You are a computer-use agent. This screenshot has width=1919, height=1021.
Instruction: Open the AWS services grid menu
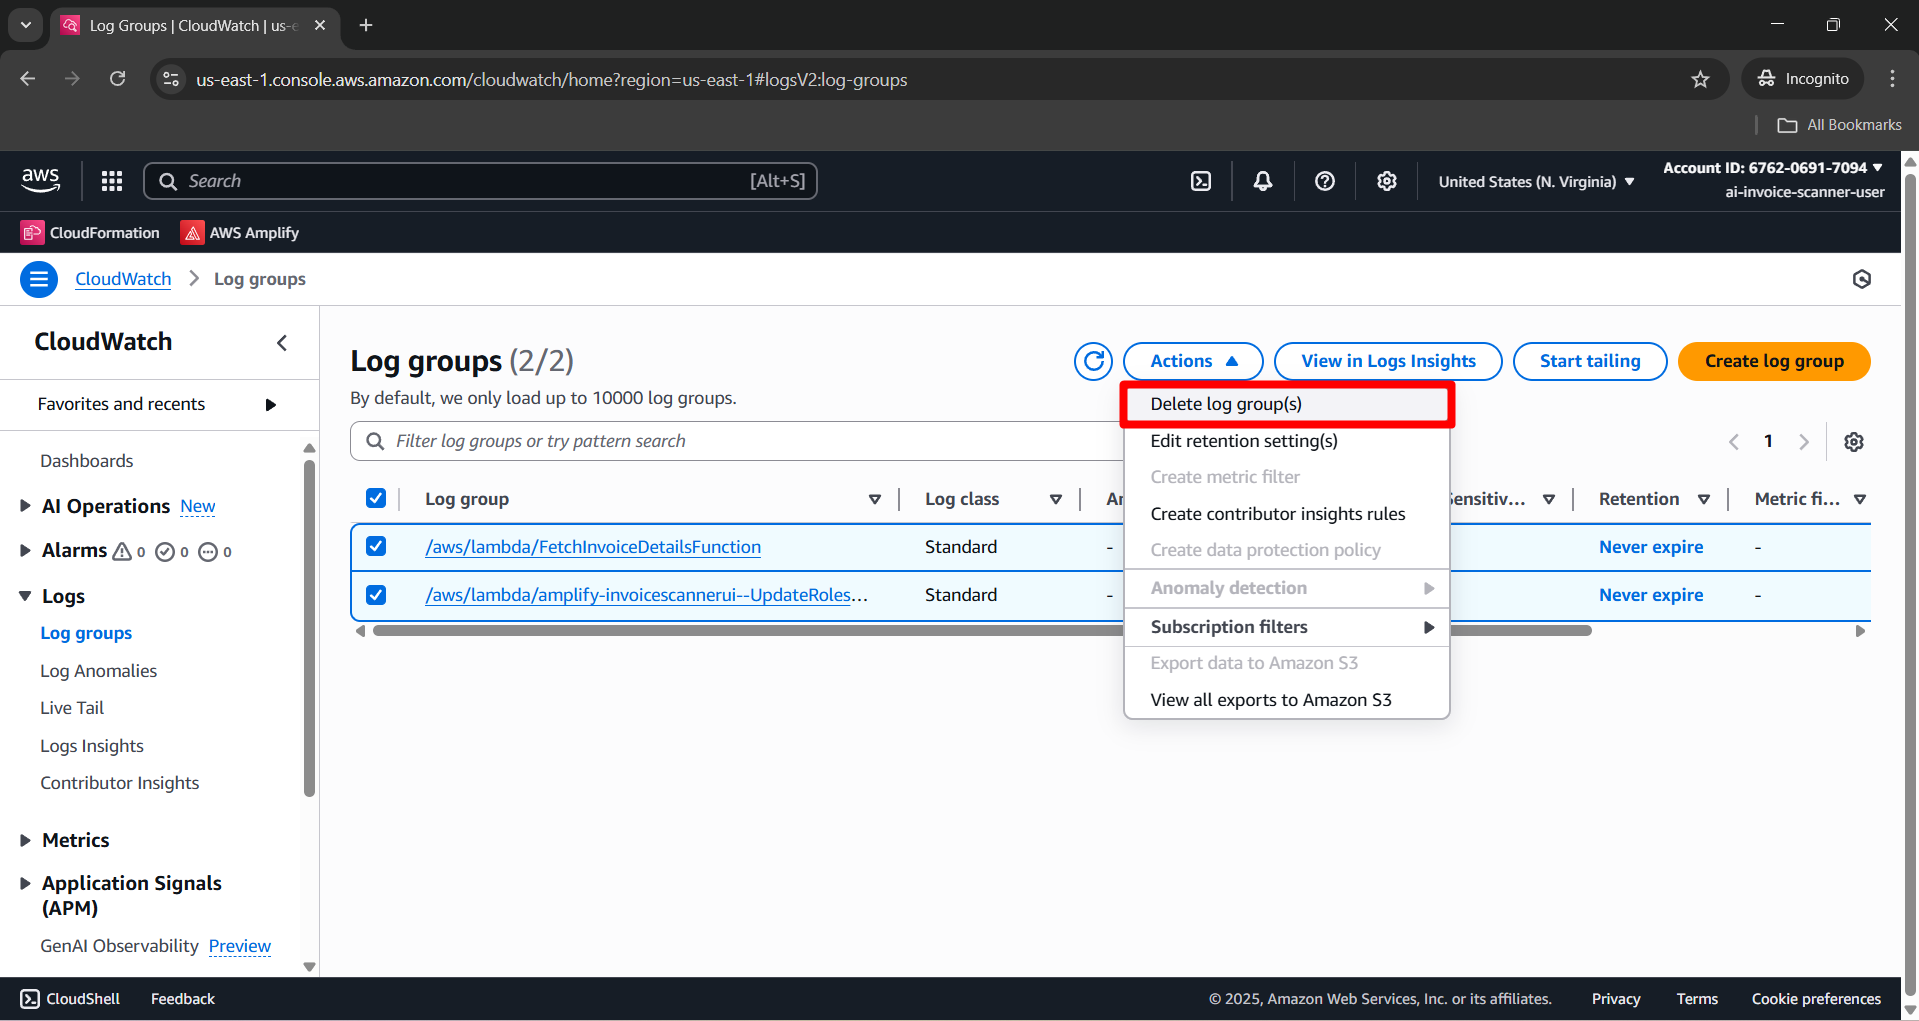pyautogui.click(x=111, y=181)
